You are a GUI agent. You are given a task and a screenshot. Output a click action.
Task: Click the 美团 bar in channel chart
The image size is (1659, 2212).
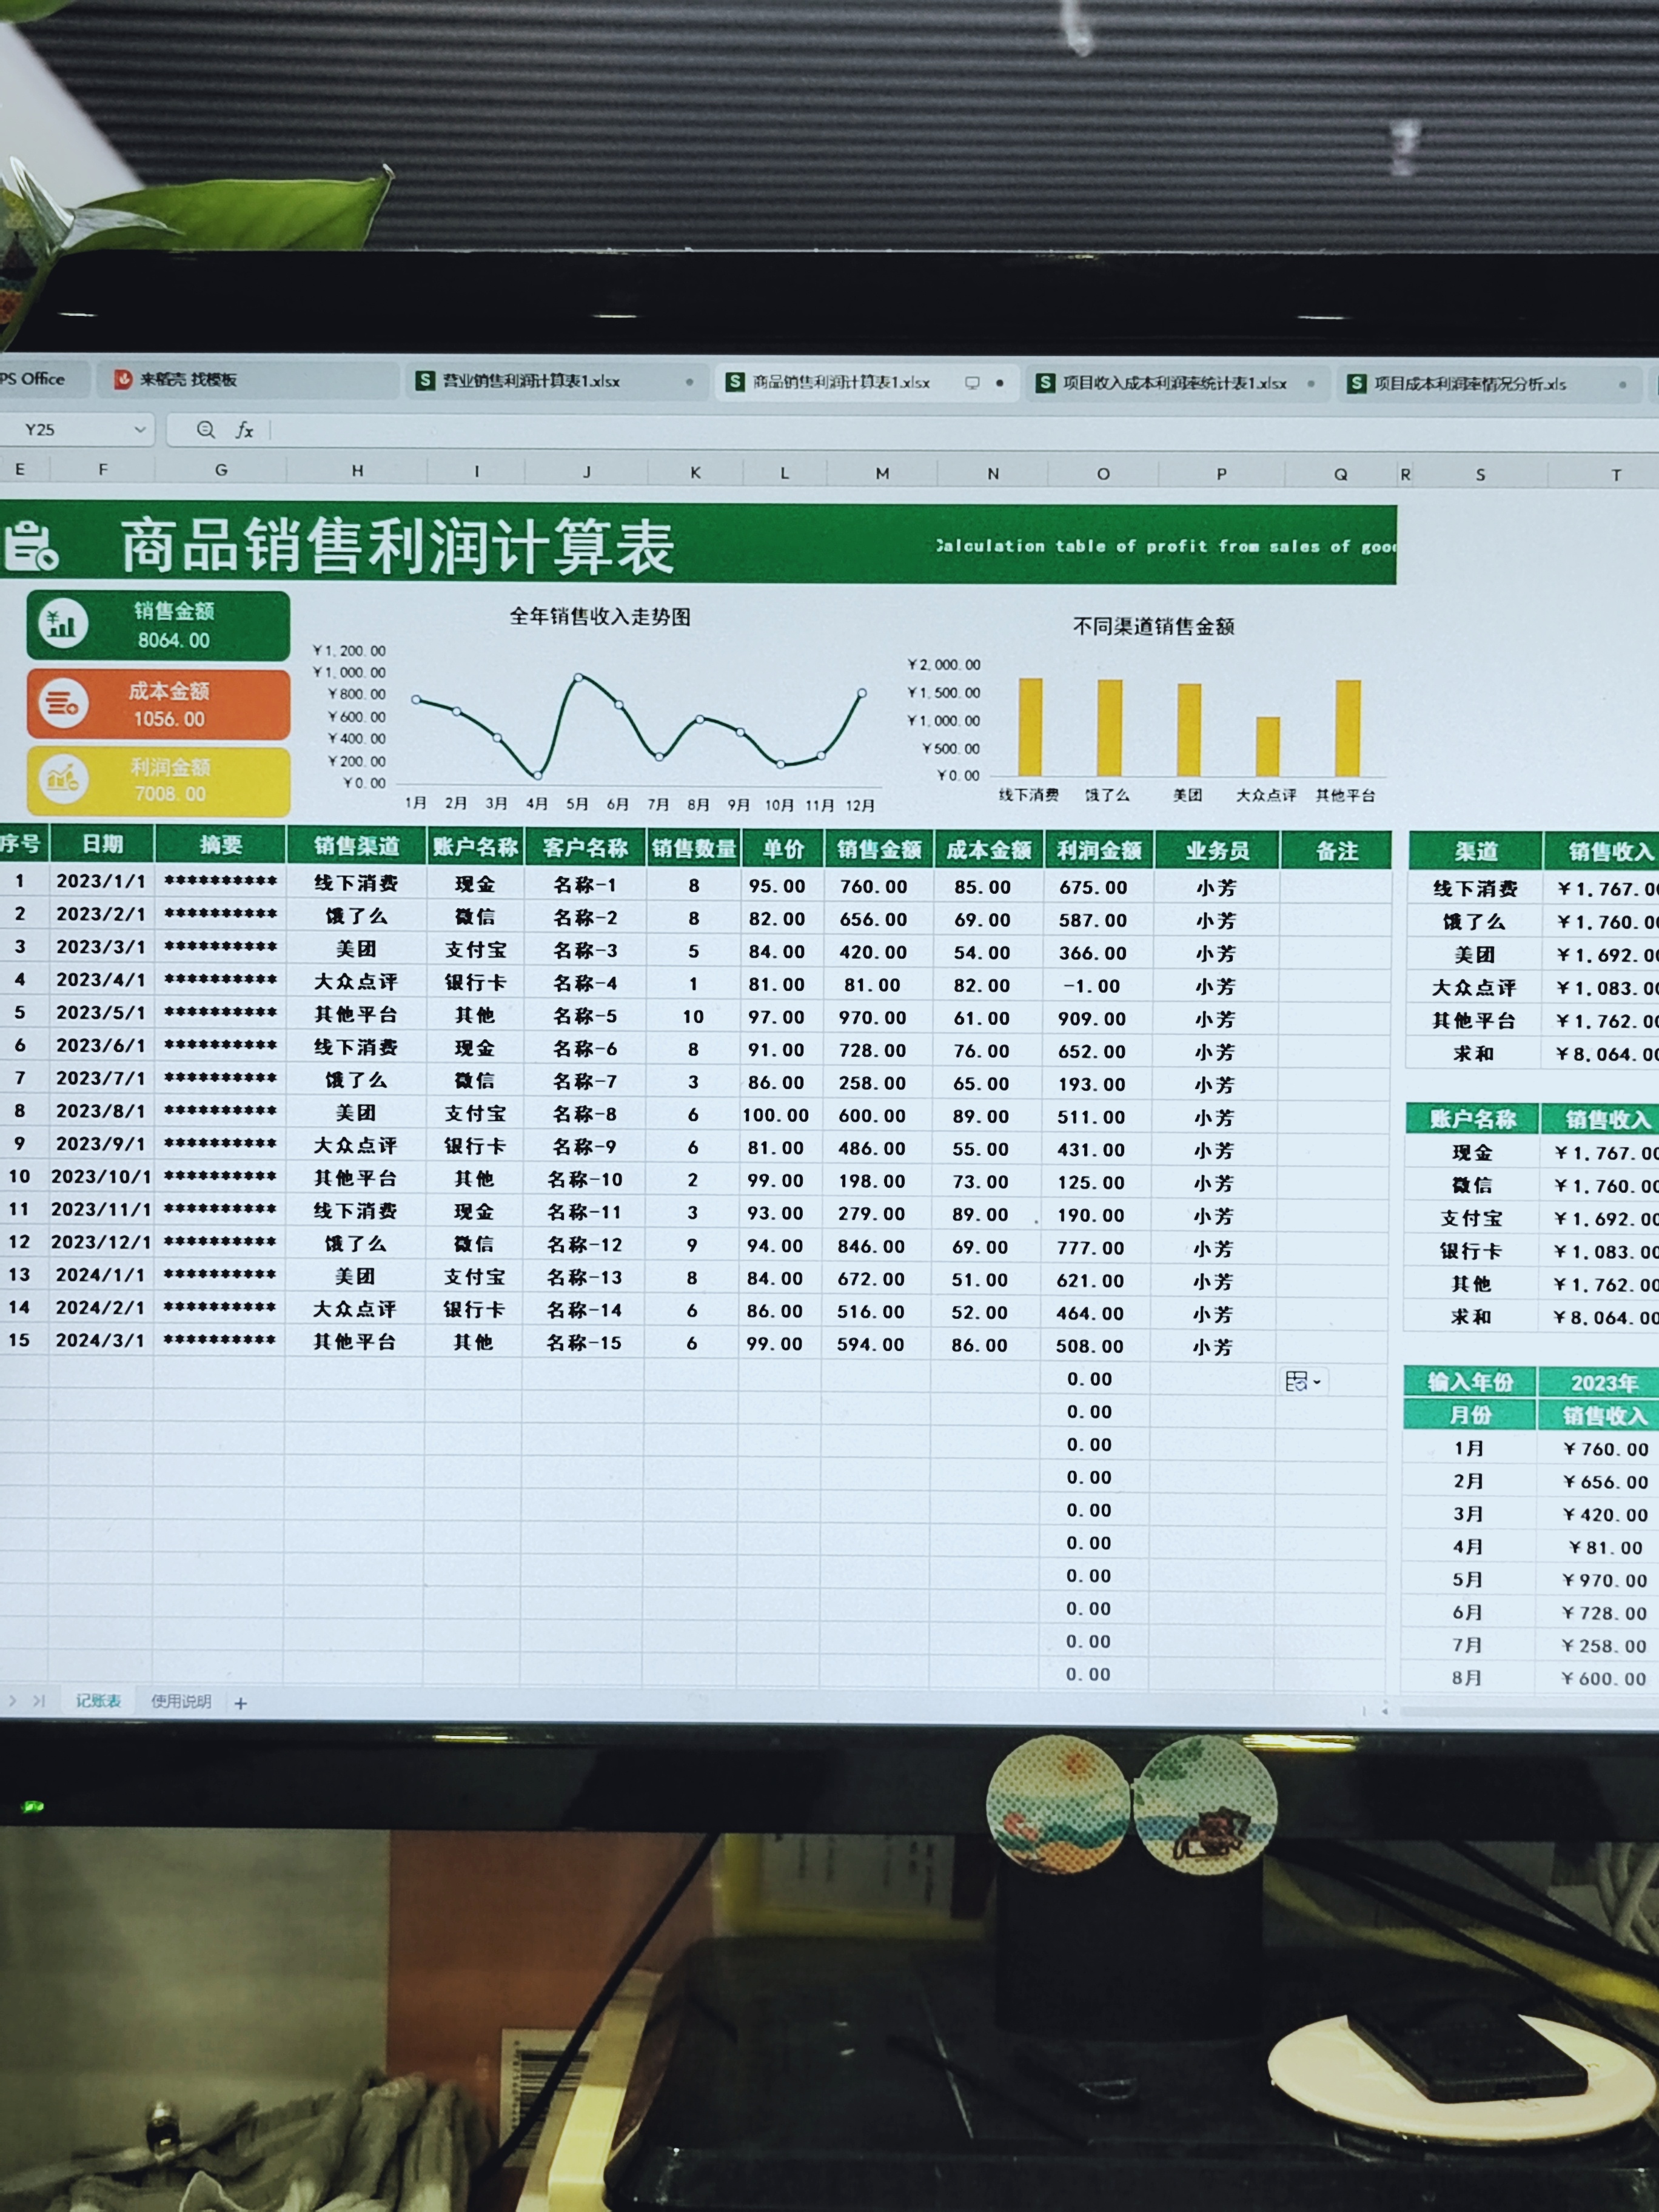[1189, 729]
